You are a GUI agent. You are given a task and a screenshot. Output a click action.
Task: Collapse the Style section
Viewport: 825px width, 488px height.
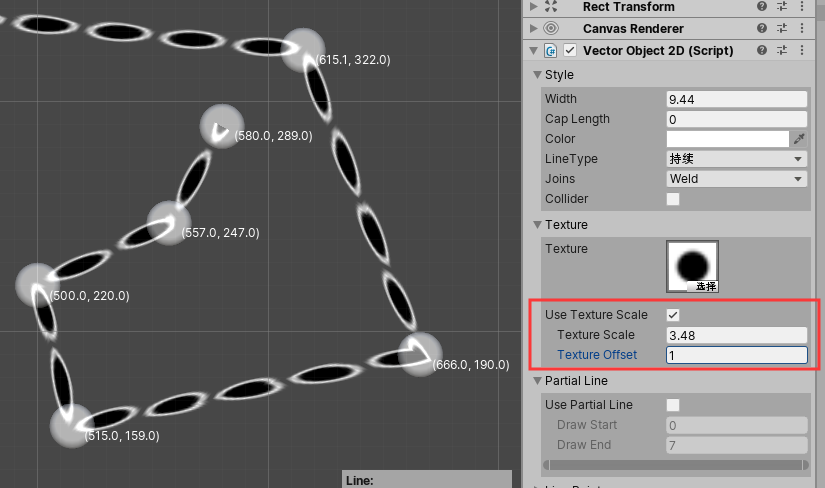(537, 75)
